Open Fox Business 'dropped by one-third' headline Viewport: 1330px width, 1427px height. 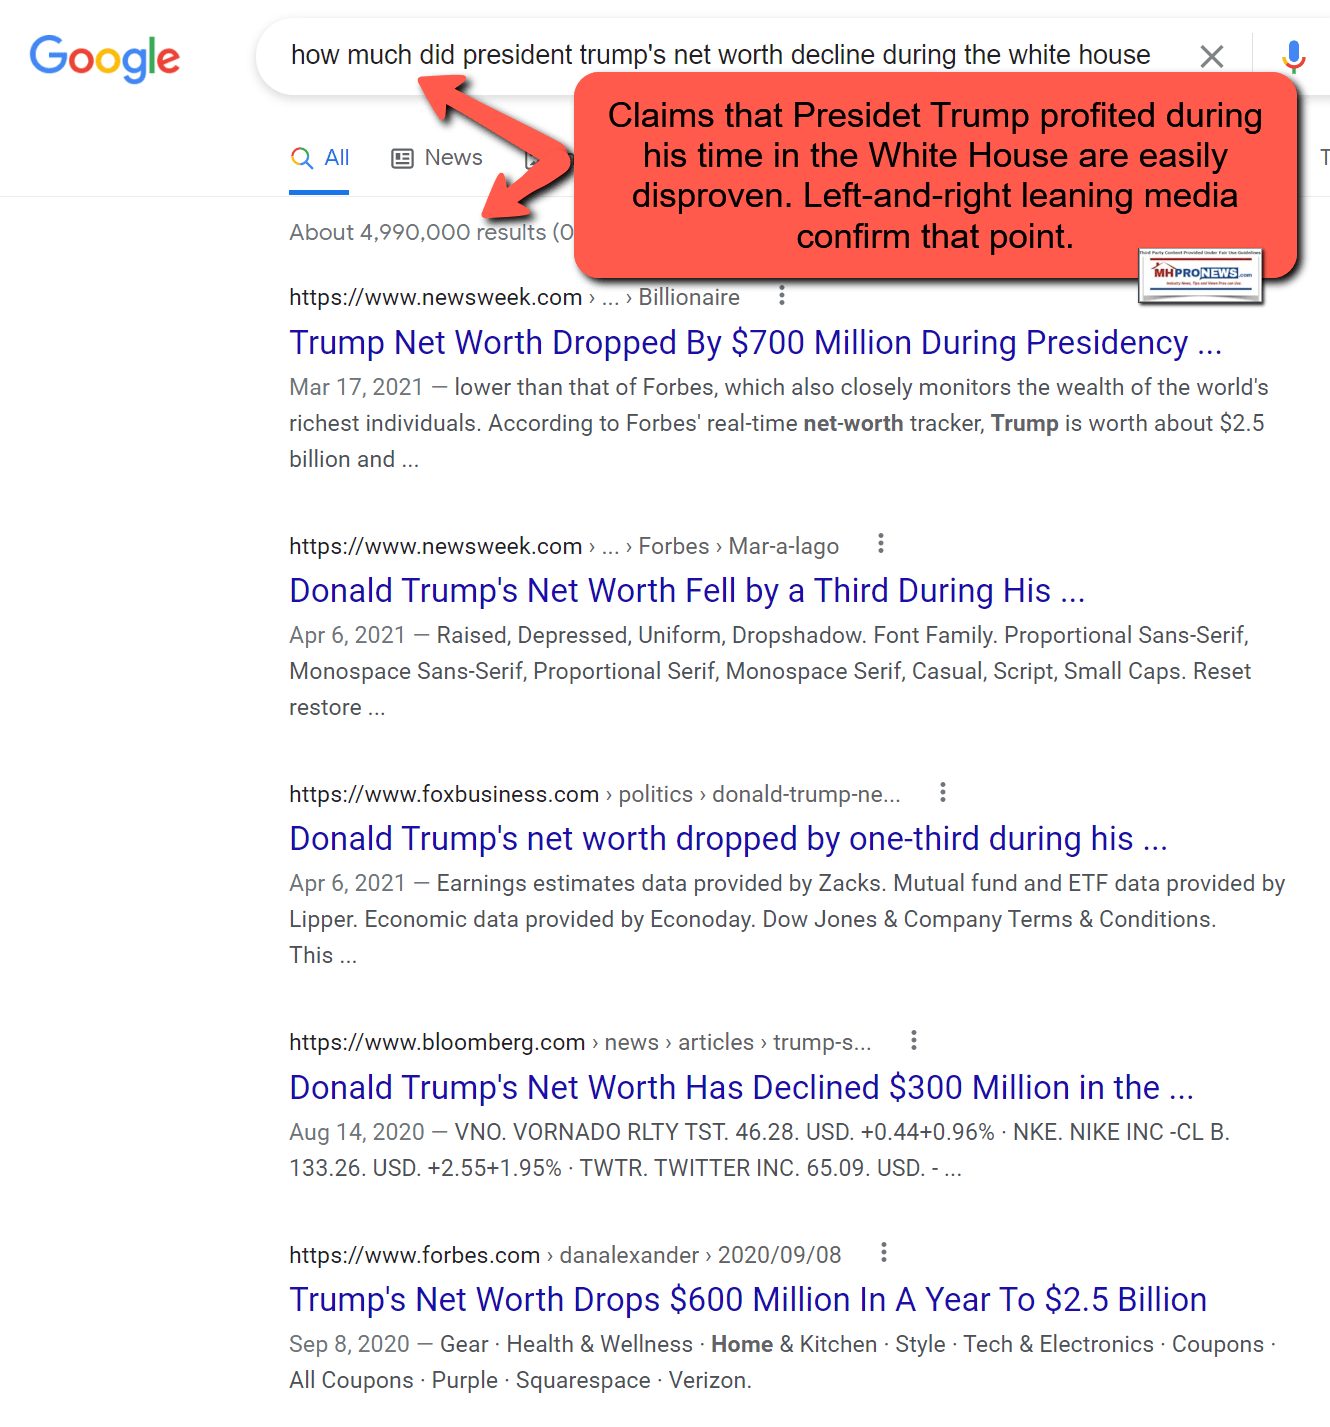[728, 839]
